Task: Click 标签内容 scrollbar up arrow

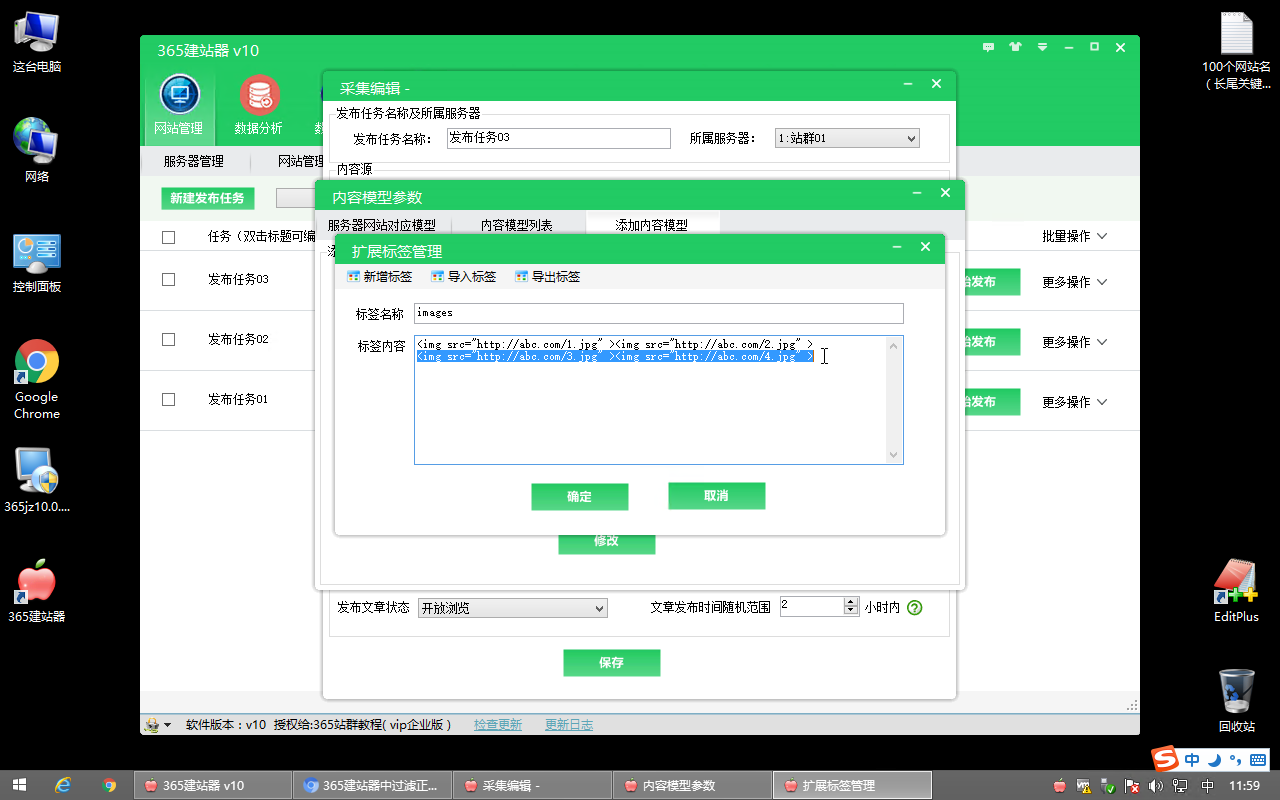Action: click(x=894, y=345)
